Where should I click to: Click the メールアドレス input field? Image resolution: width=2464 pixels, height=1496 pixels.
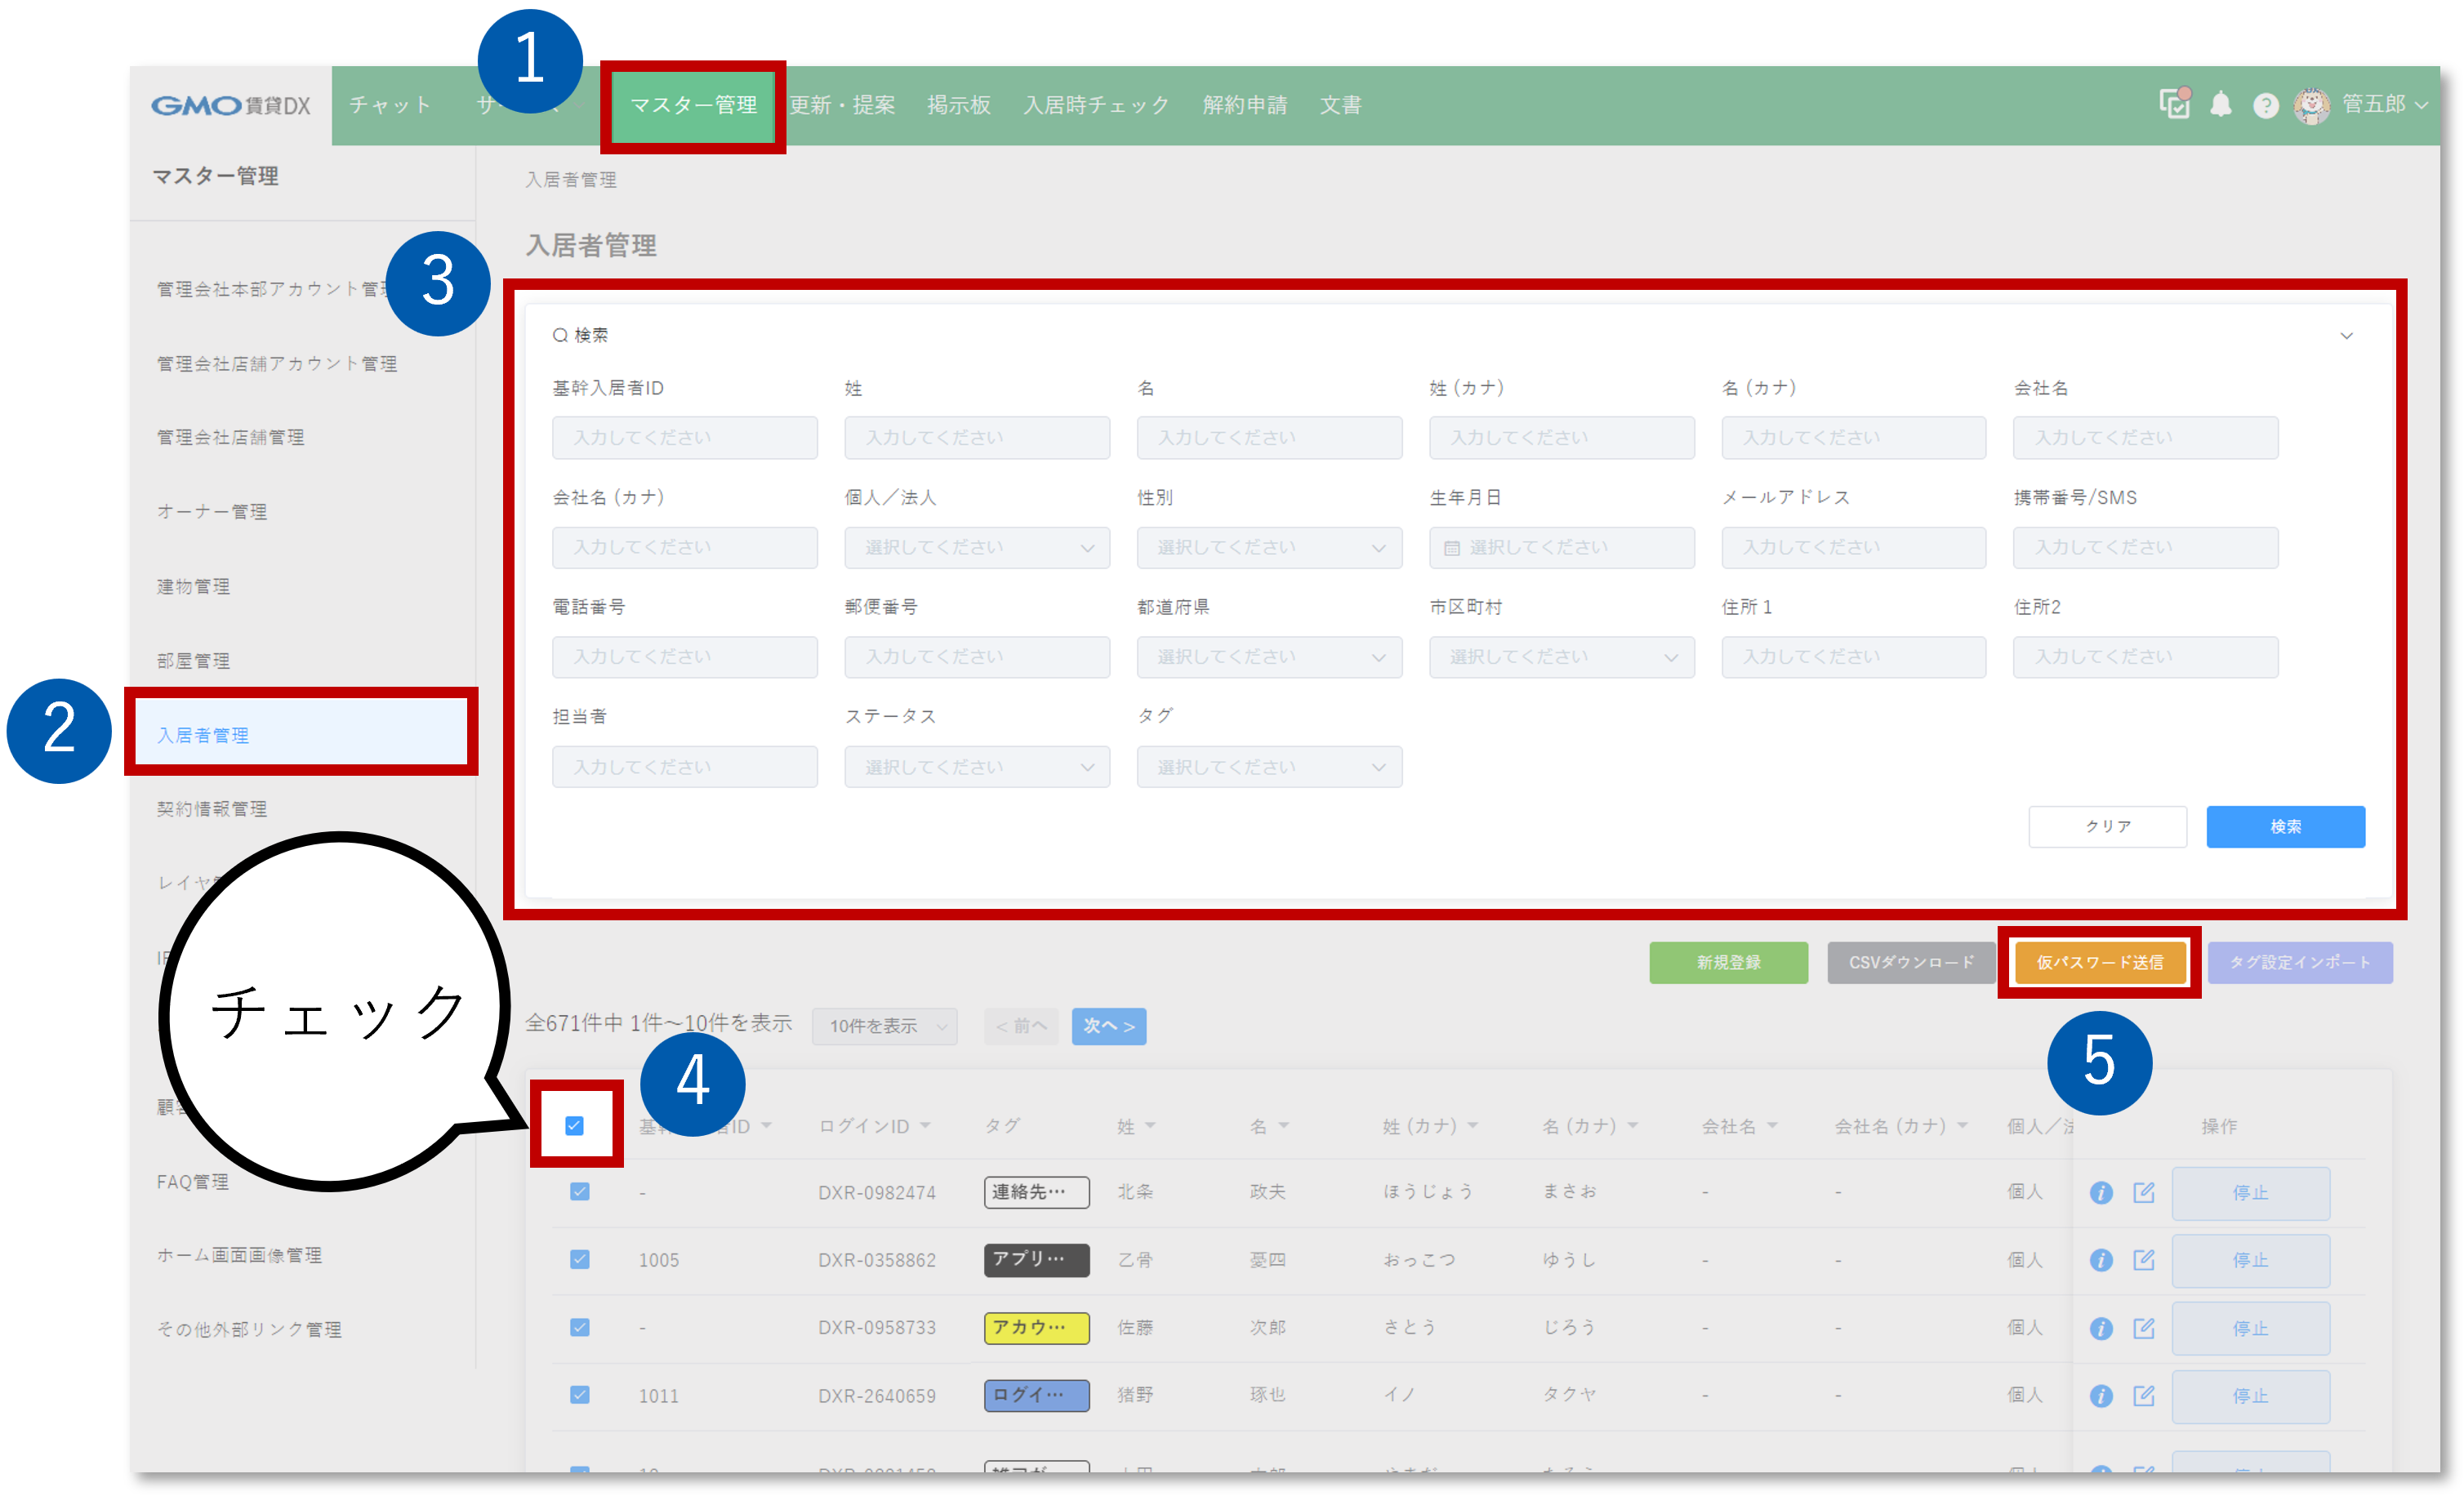(1853, 548)
